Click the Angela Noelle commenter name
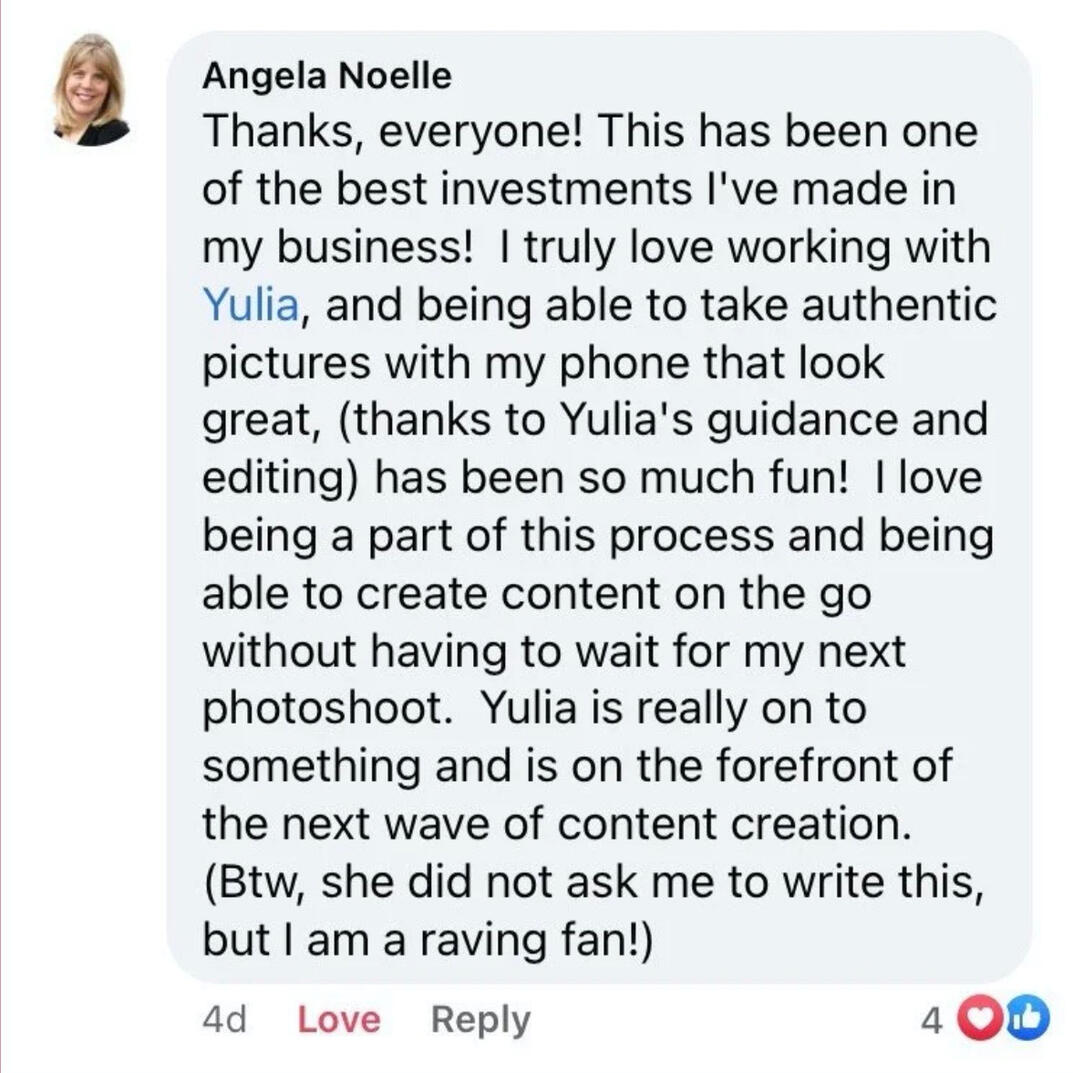 [x=326, y=75]
